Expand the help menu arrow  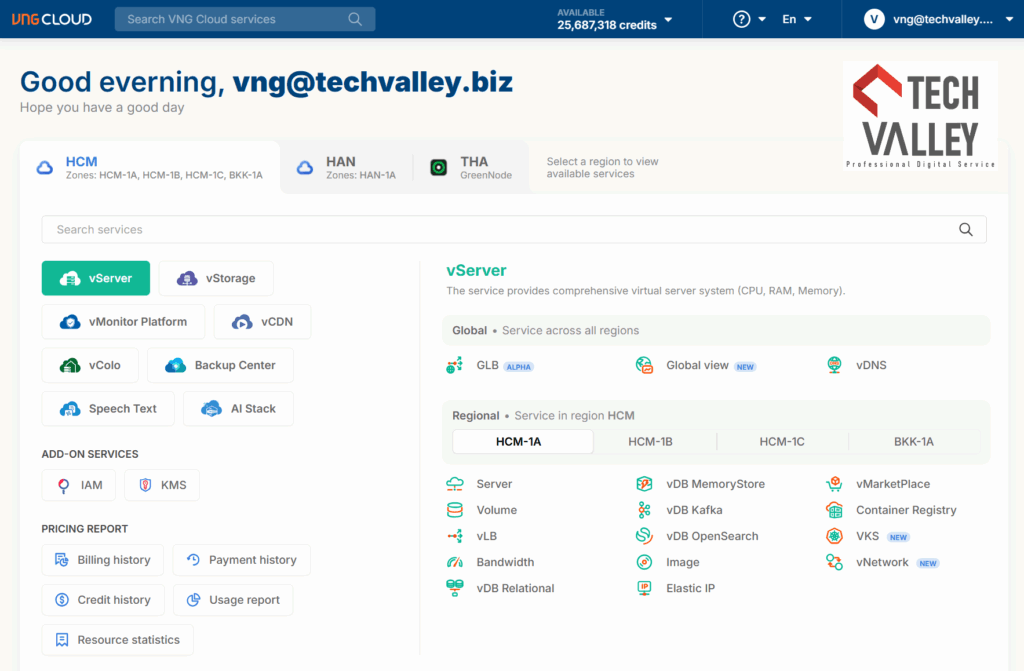[x=762, y=20]
